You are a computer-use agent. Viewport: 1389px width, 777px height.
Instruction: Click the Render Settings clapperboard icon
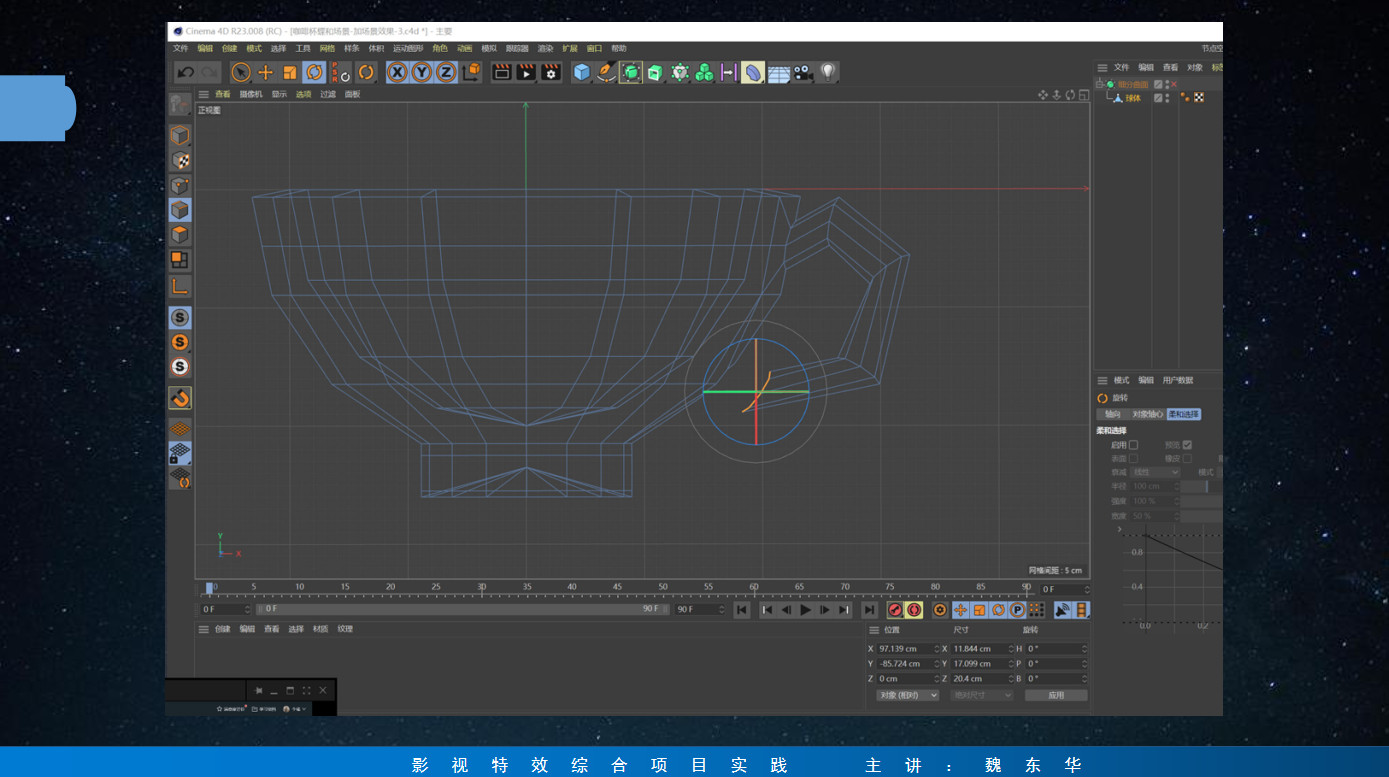pos(551,72)
